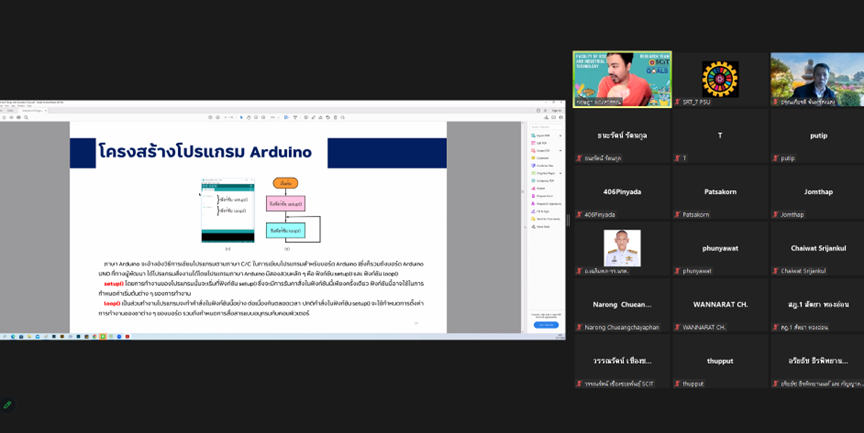
Task: Select Compress PDF tool
Action: coord(543,181)
